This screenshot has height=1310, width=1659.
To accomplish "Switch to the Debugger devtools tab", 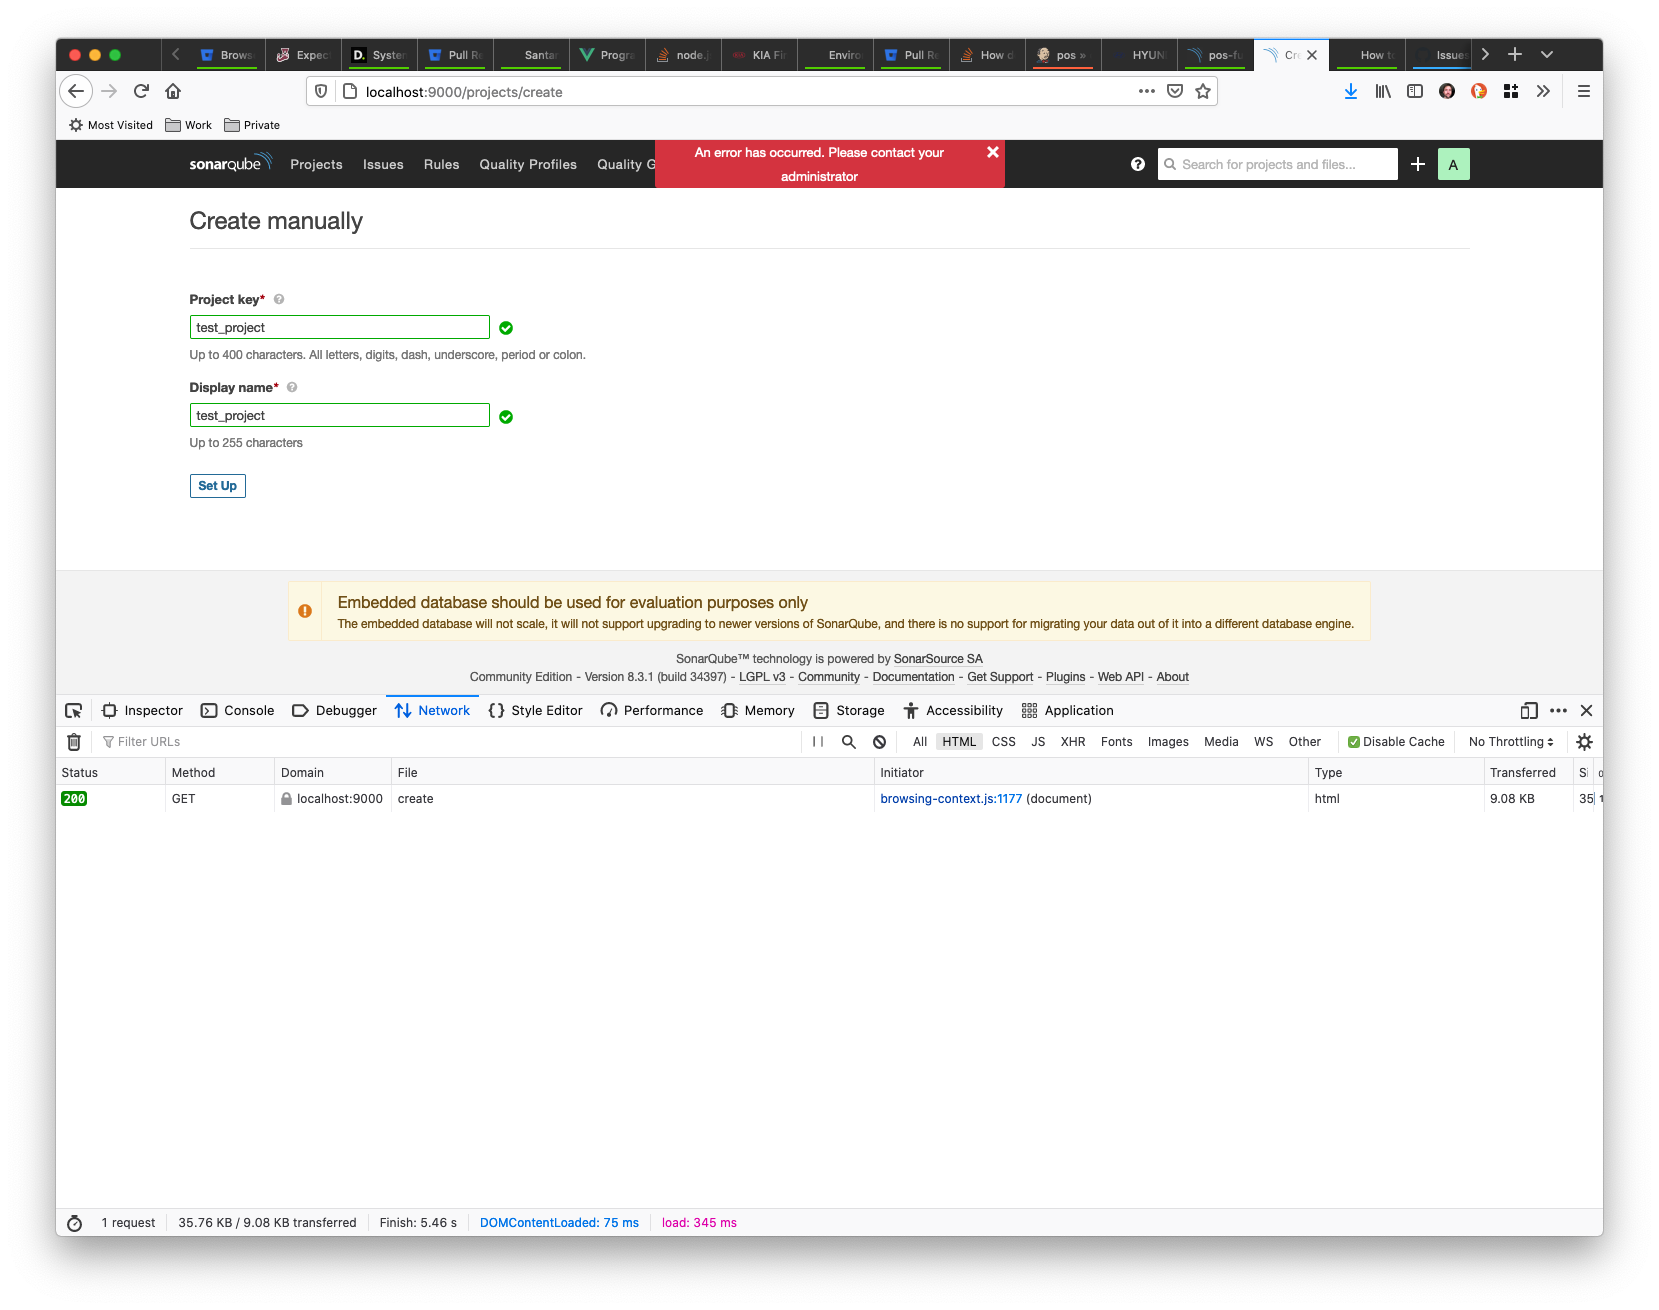I will point(334,710).
